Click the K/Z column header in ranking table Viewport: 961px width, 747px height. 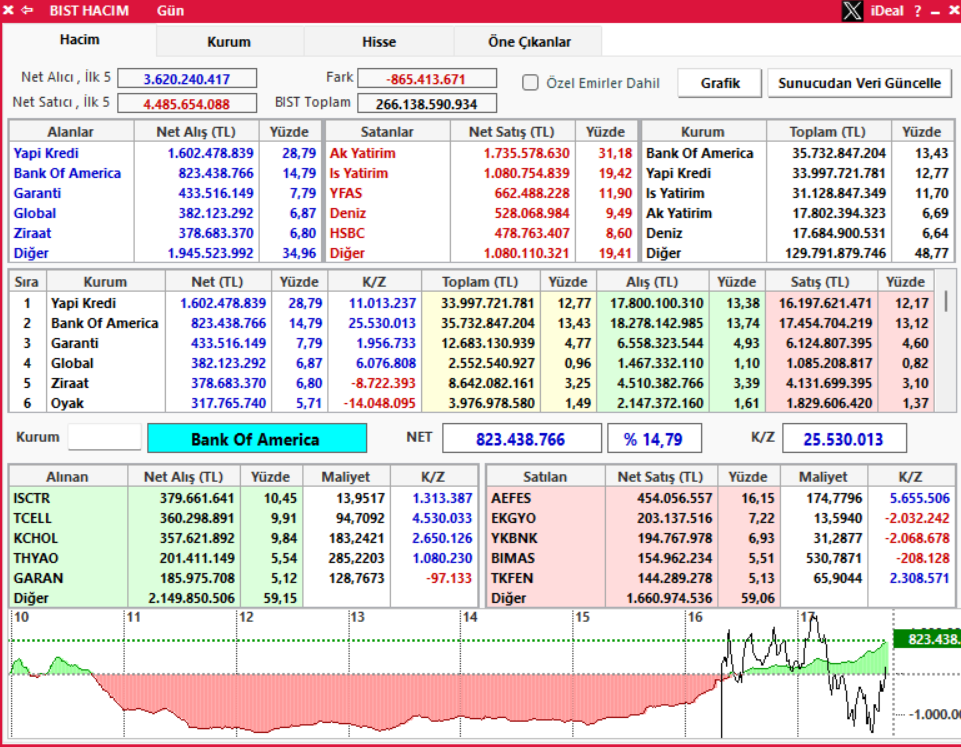coord(374,282)
